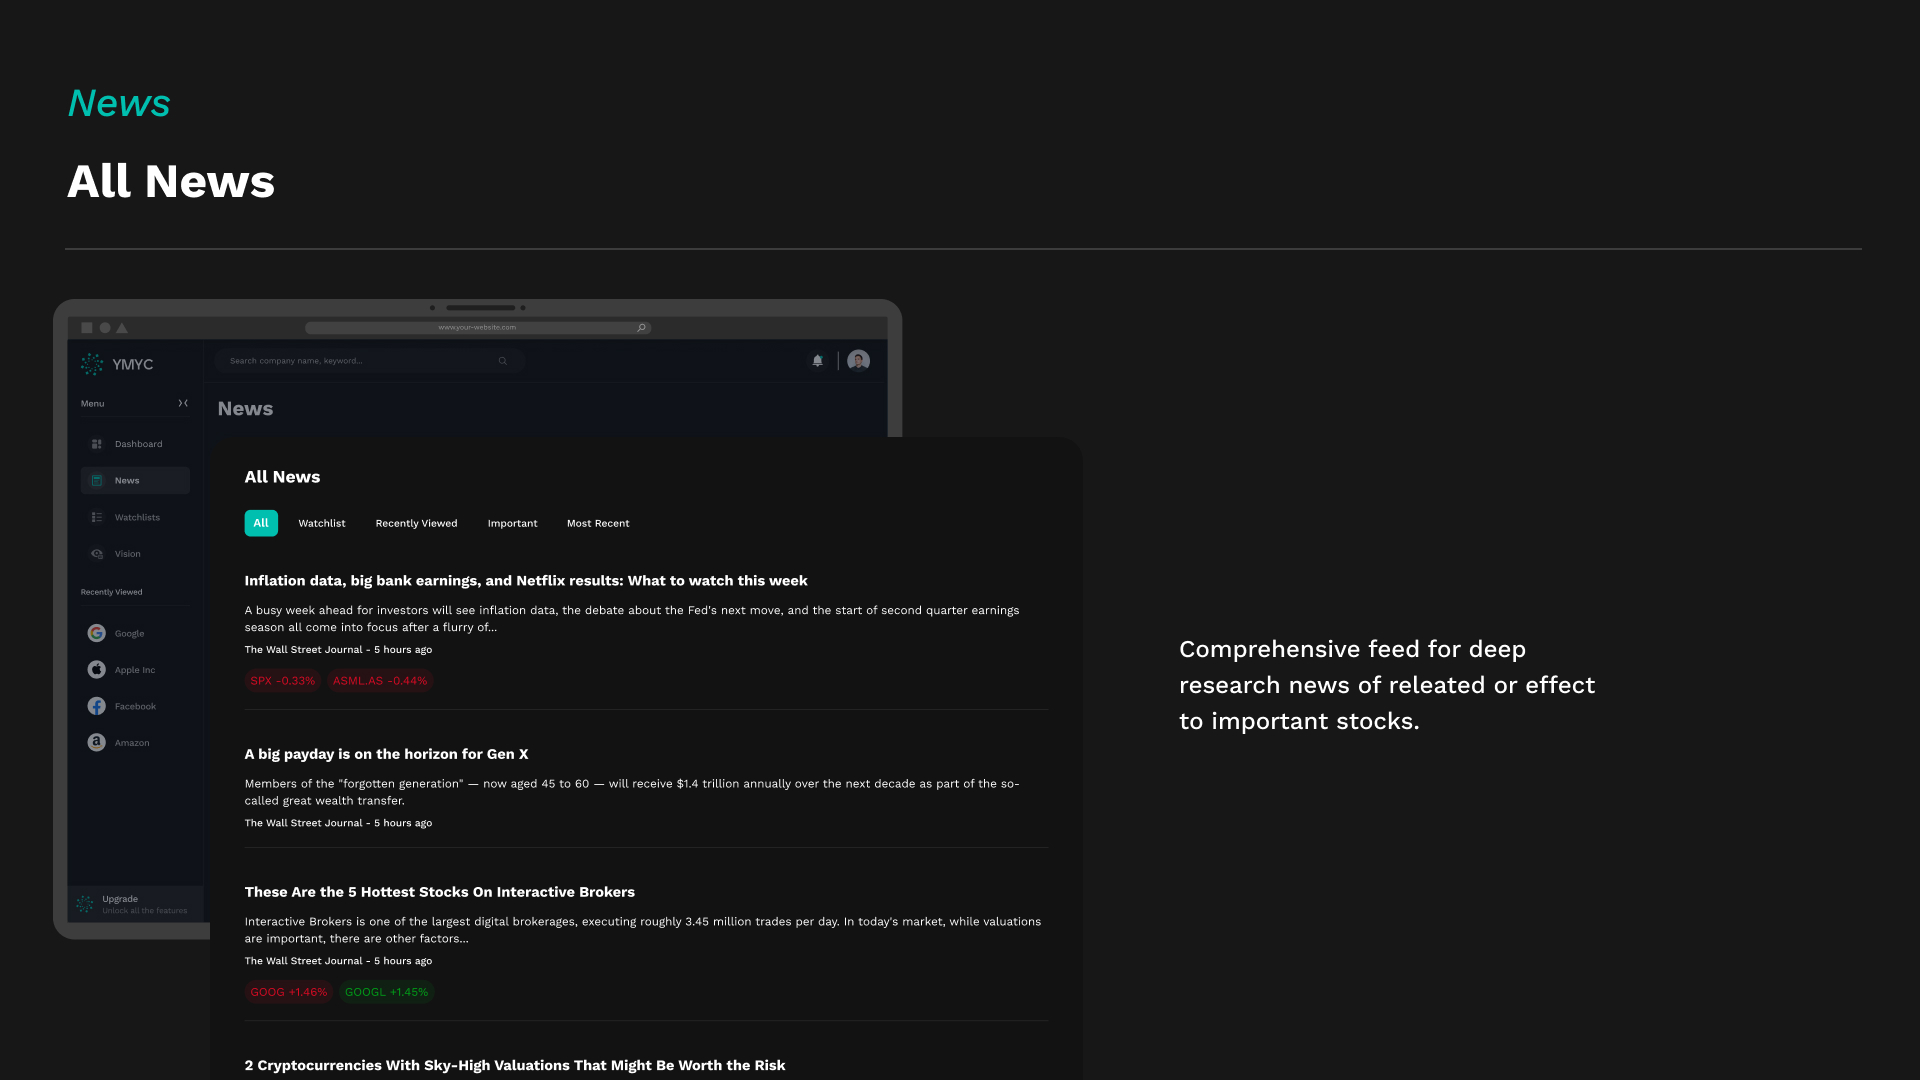The height and width of the screenshot is (1080, 1920).
Task: Switch to the Watchlist filter tab
Action: pyautogui.click(x=321, y=523)
